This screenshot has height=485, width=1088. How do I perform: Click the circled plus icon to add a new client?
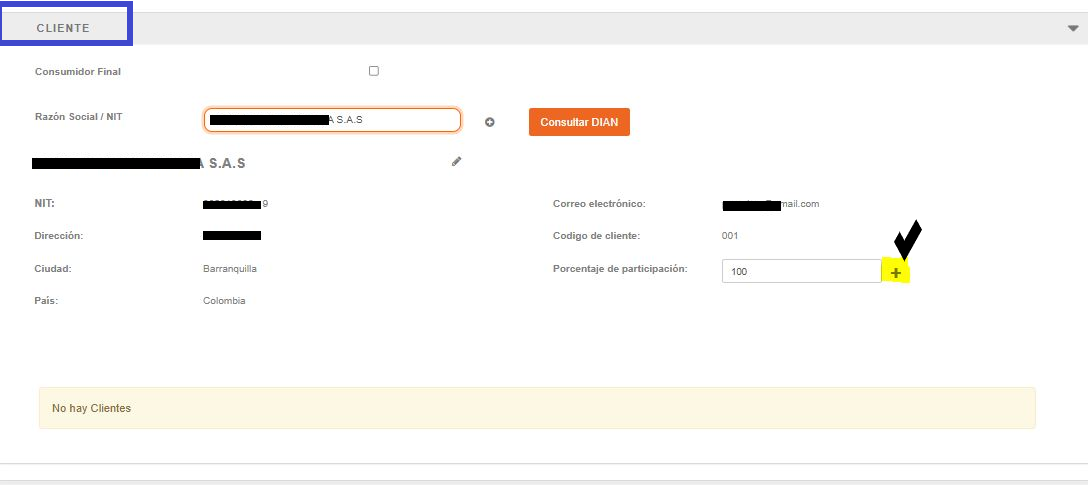[x=490, y=122]
